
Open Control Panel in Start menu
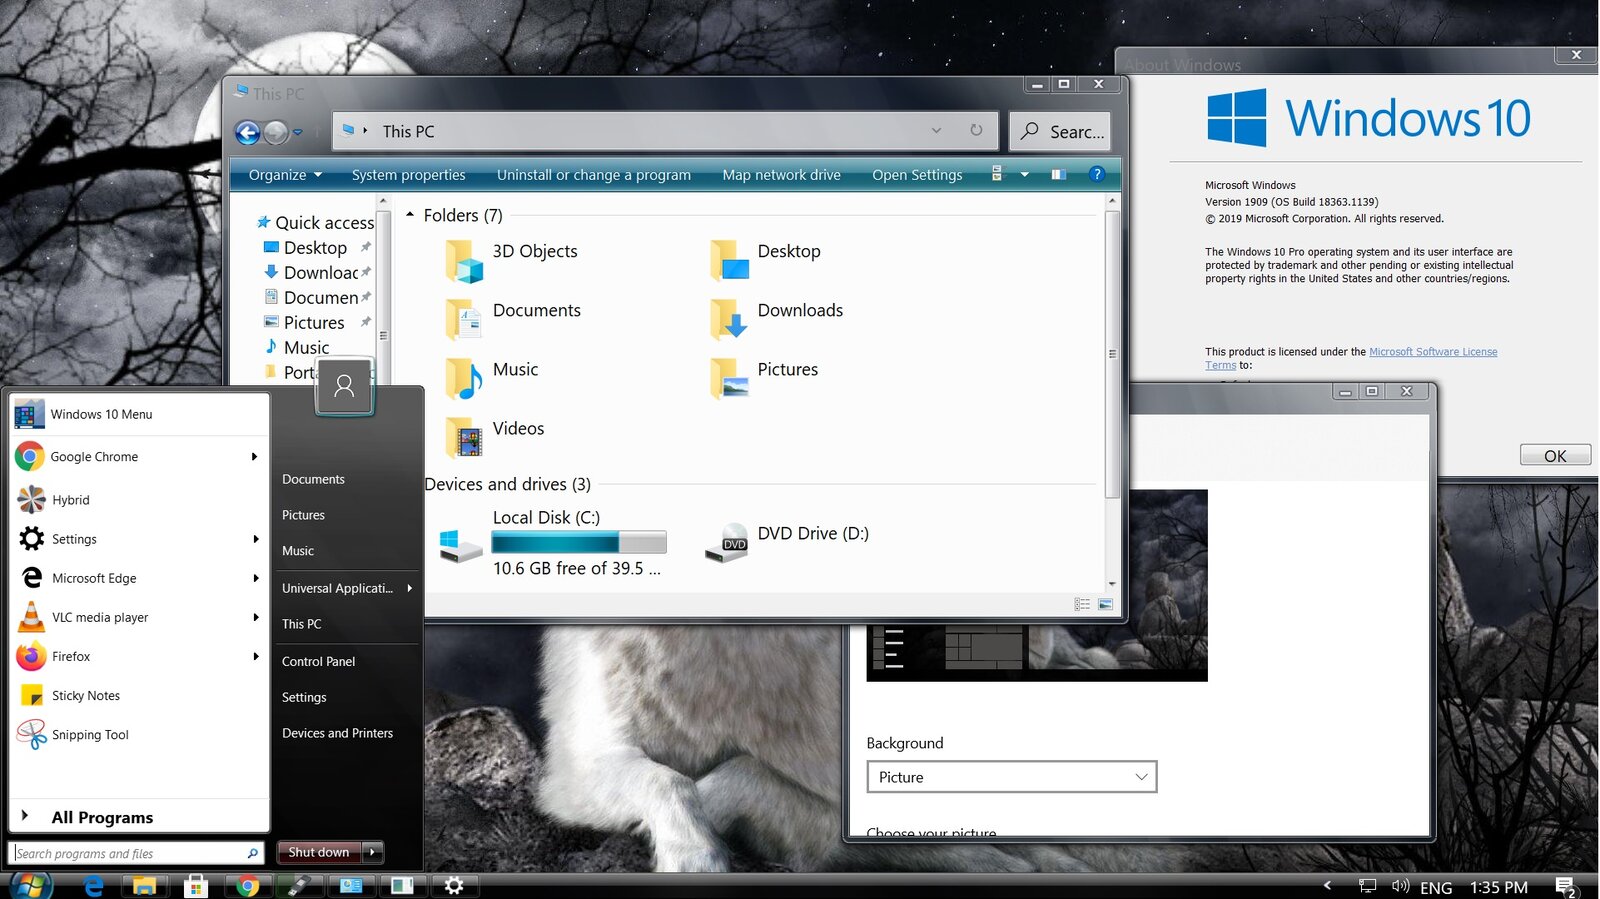(x=318, y=661)
